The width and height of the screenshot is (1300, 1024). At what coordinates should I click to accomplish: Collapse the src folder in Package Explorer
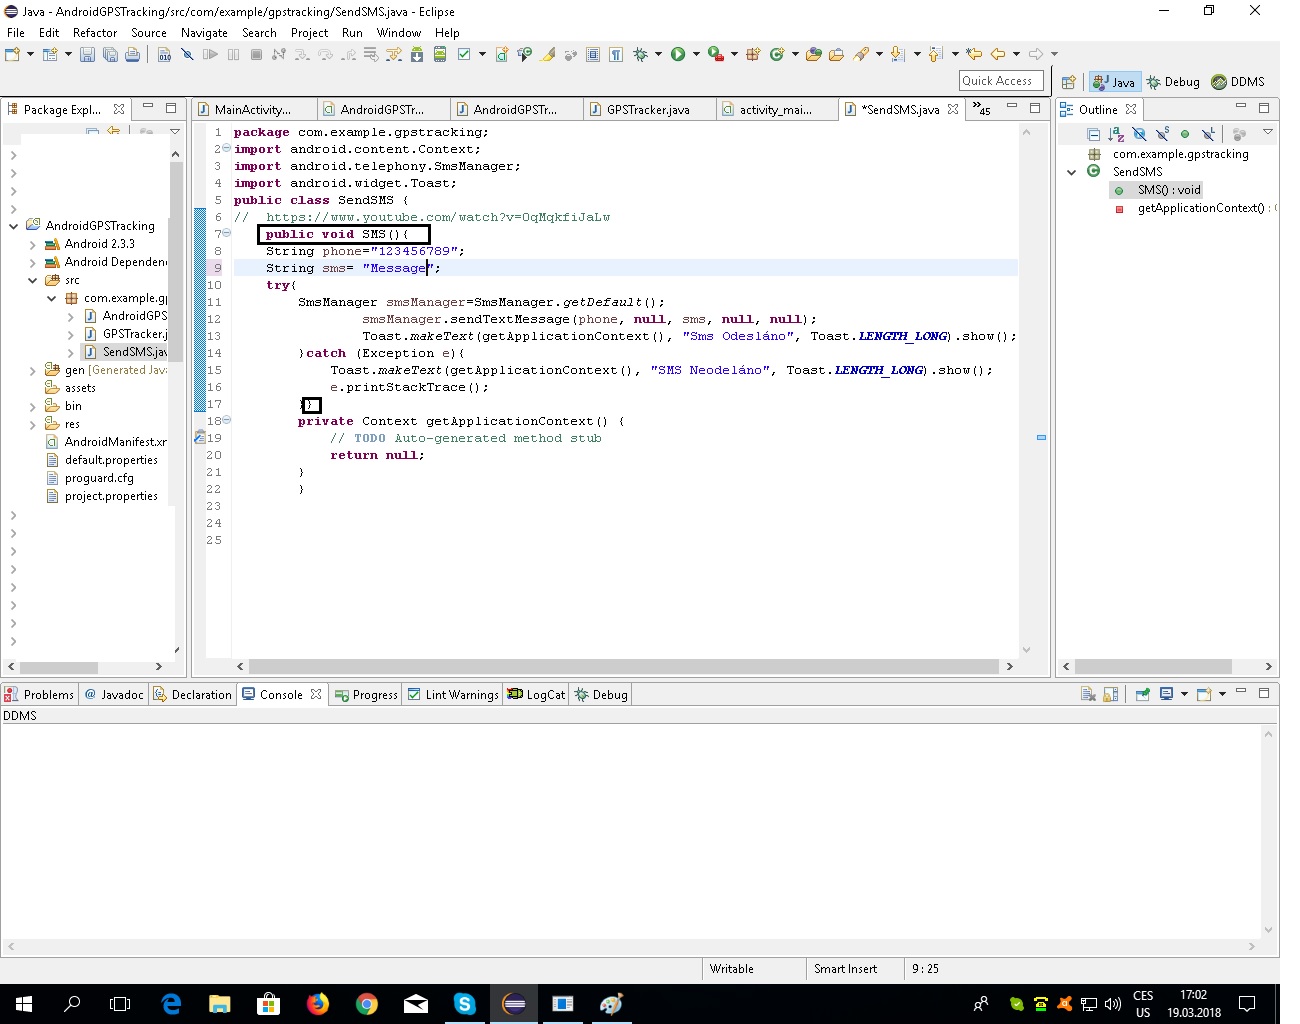(33, 281)
